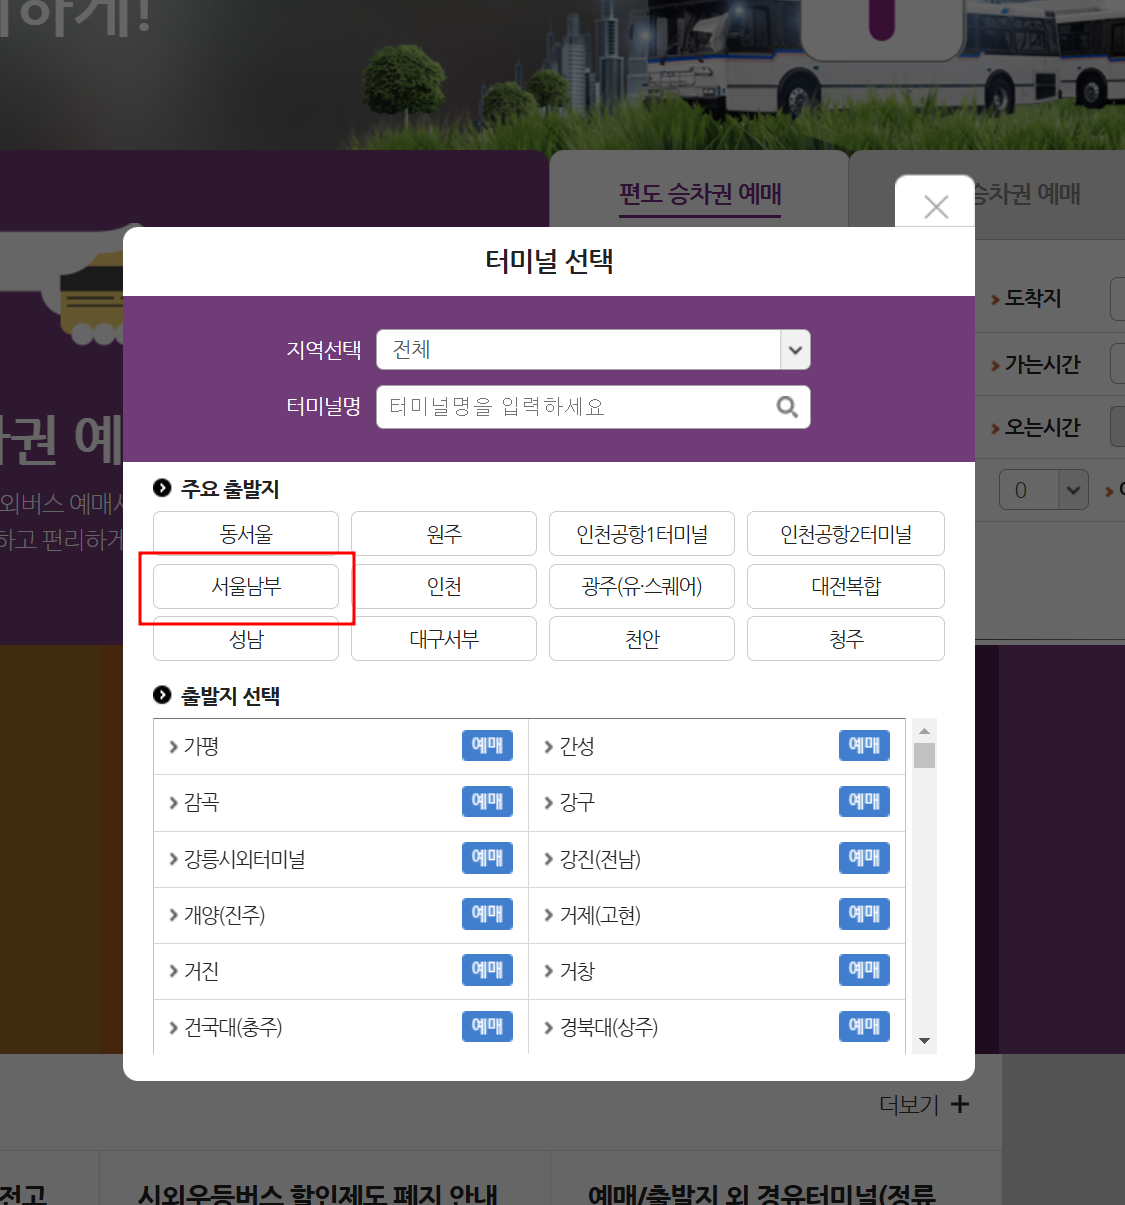Click 예매 button for 경북대(상주)
Screen dimensions: 1125x1205
[864, 1026]
